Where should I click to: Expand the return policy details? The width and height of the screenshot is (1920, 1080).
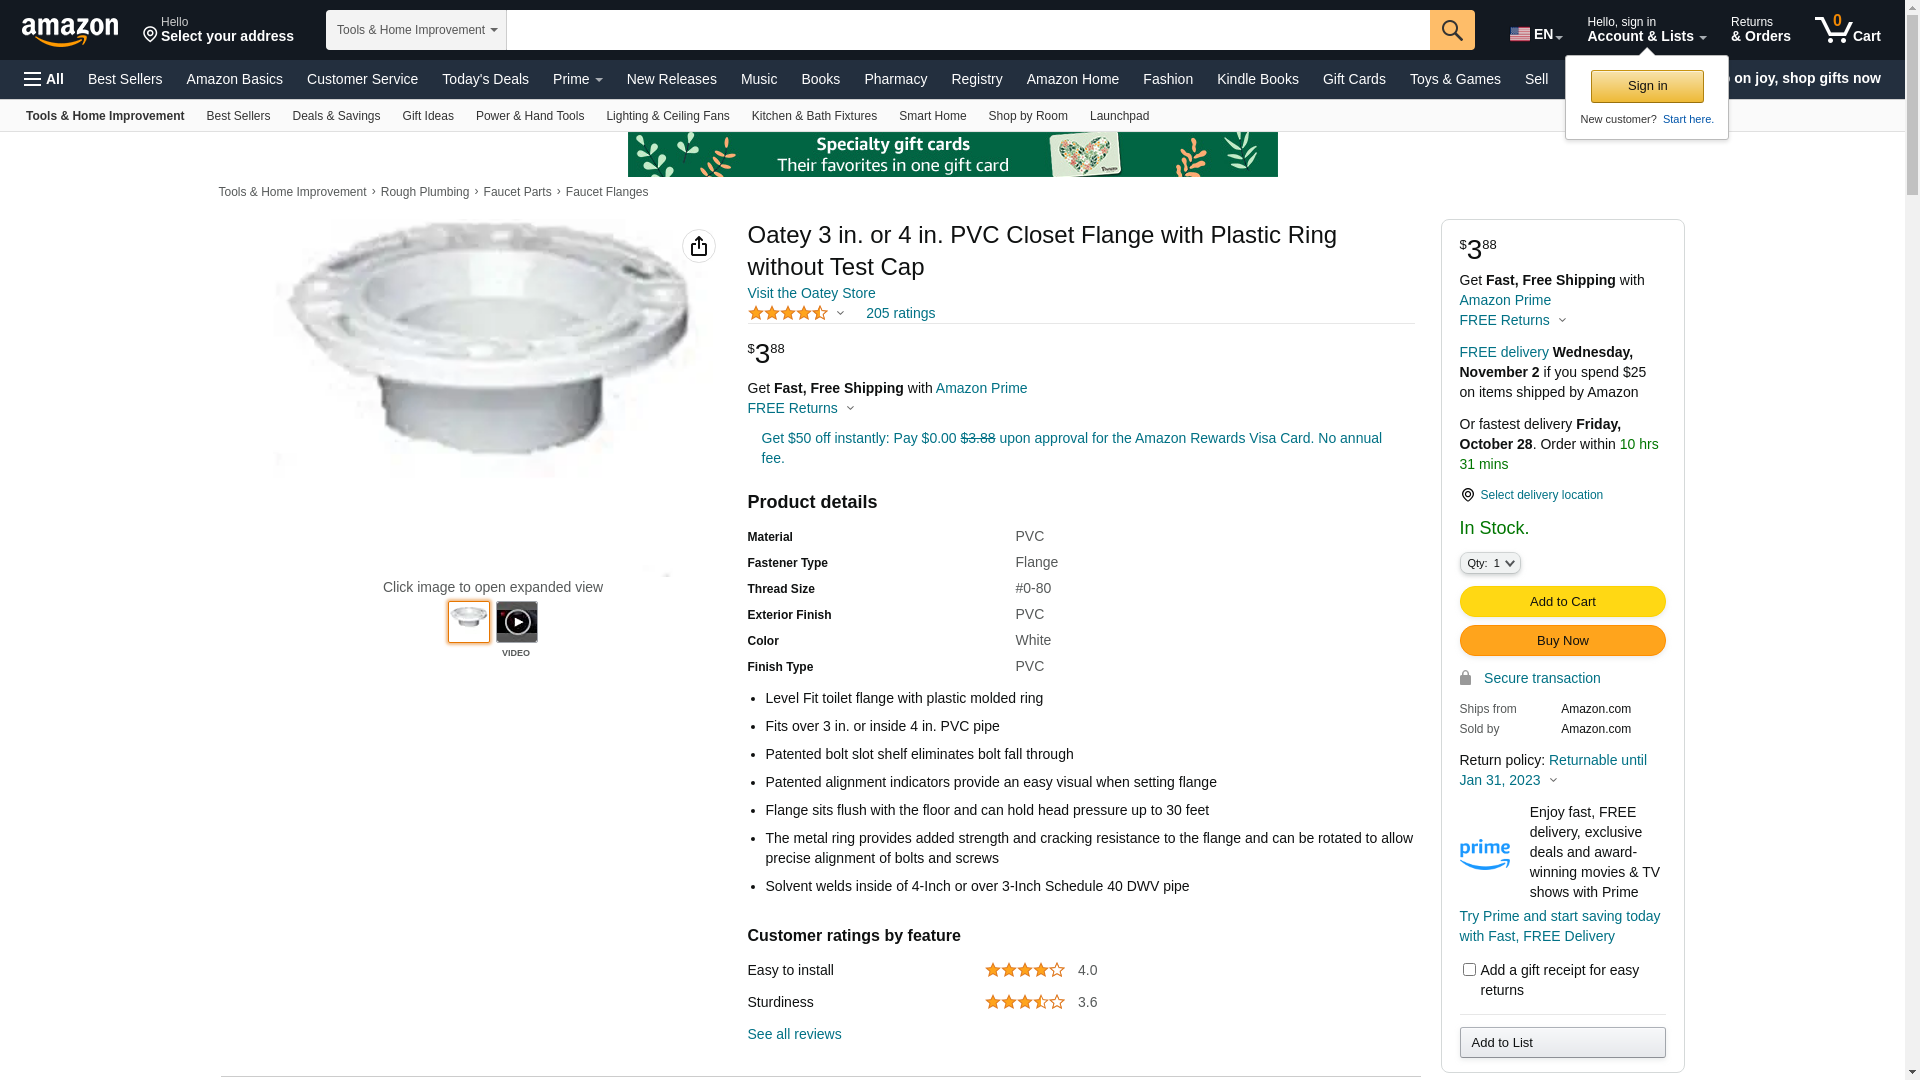point(1553,780)
